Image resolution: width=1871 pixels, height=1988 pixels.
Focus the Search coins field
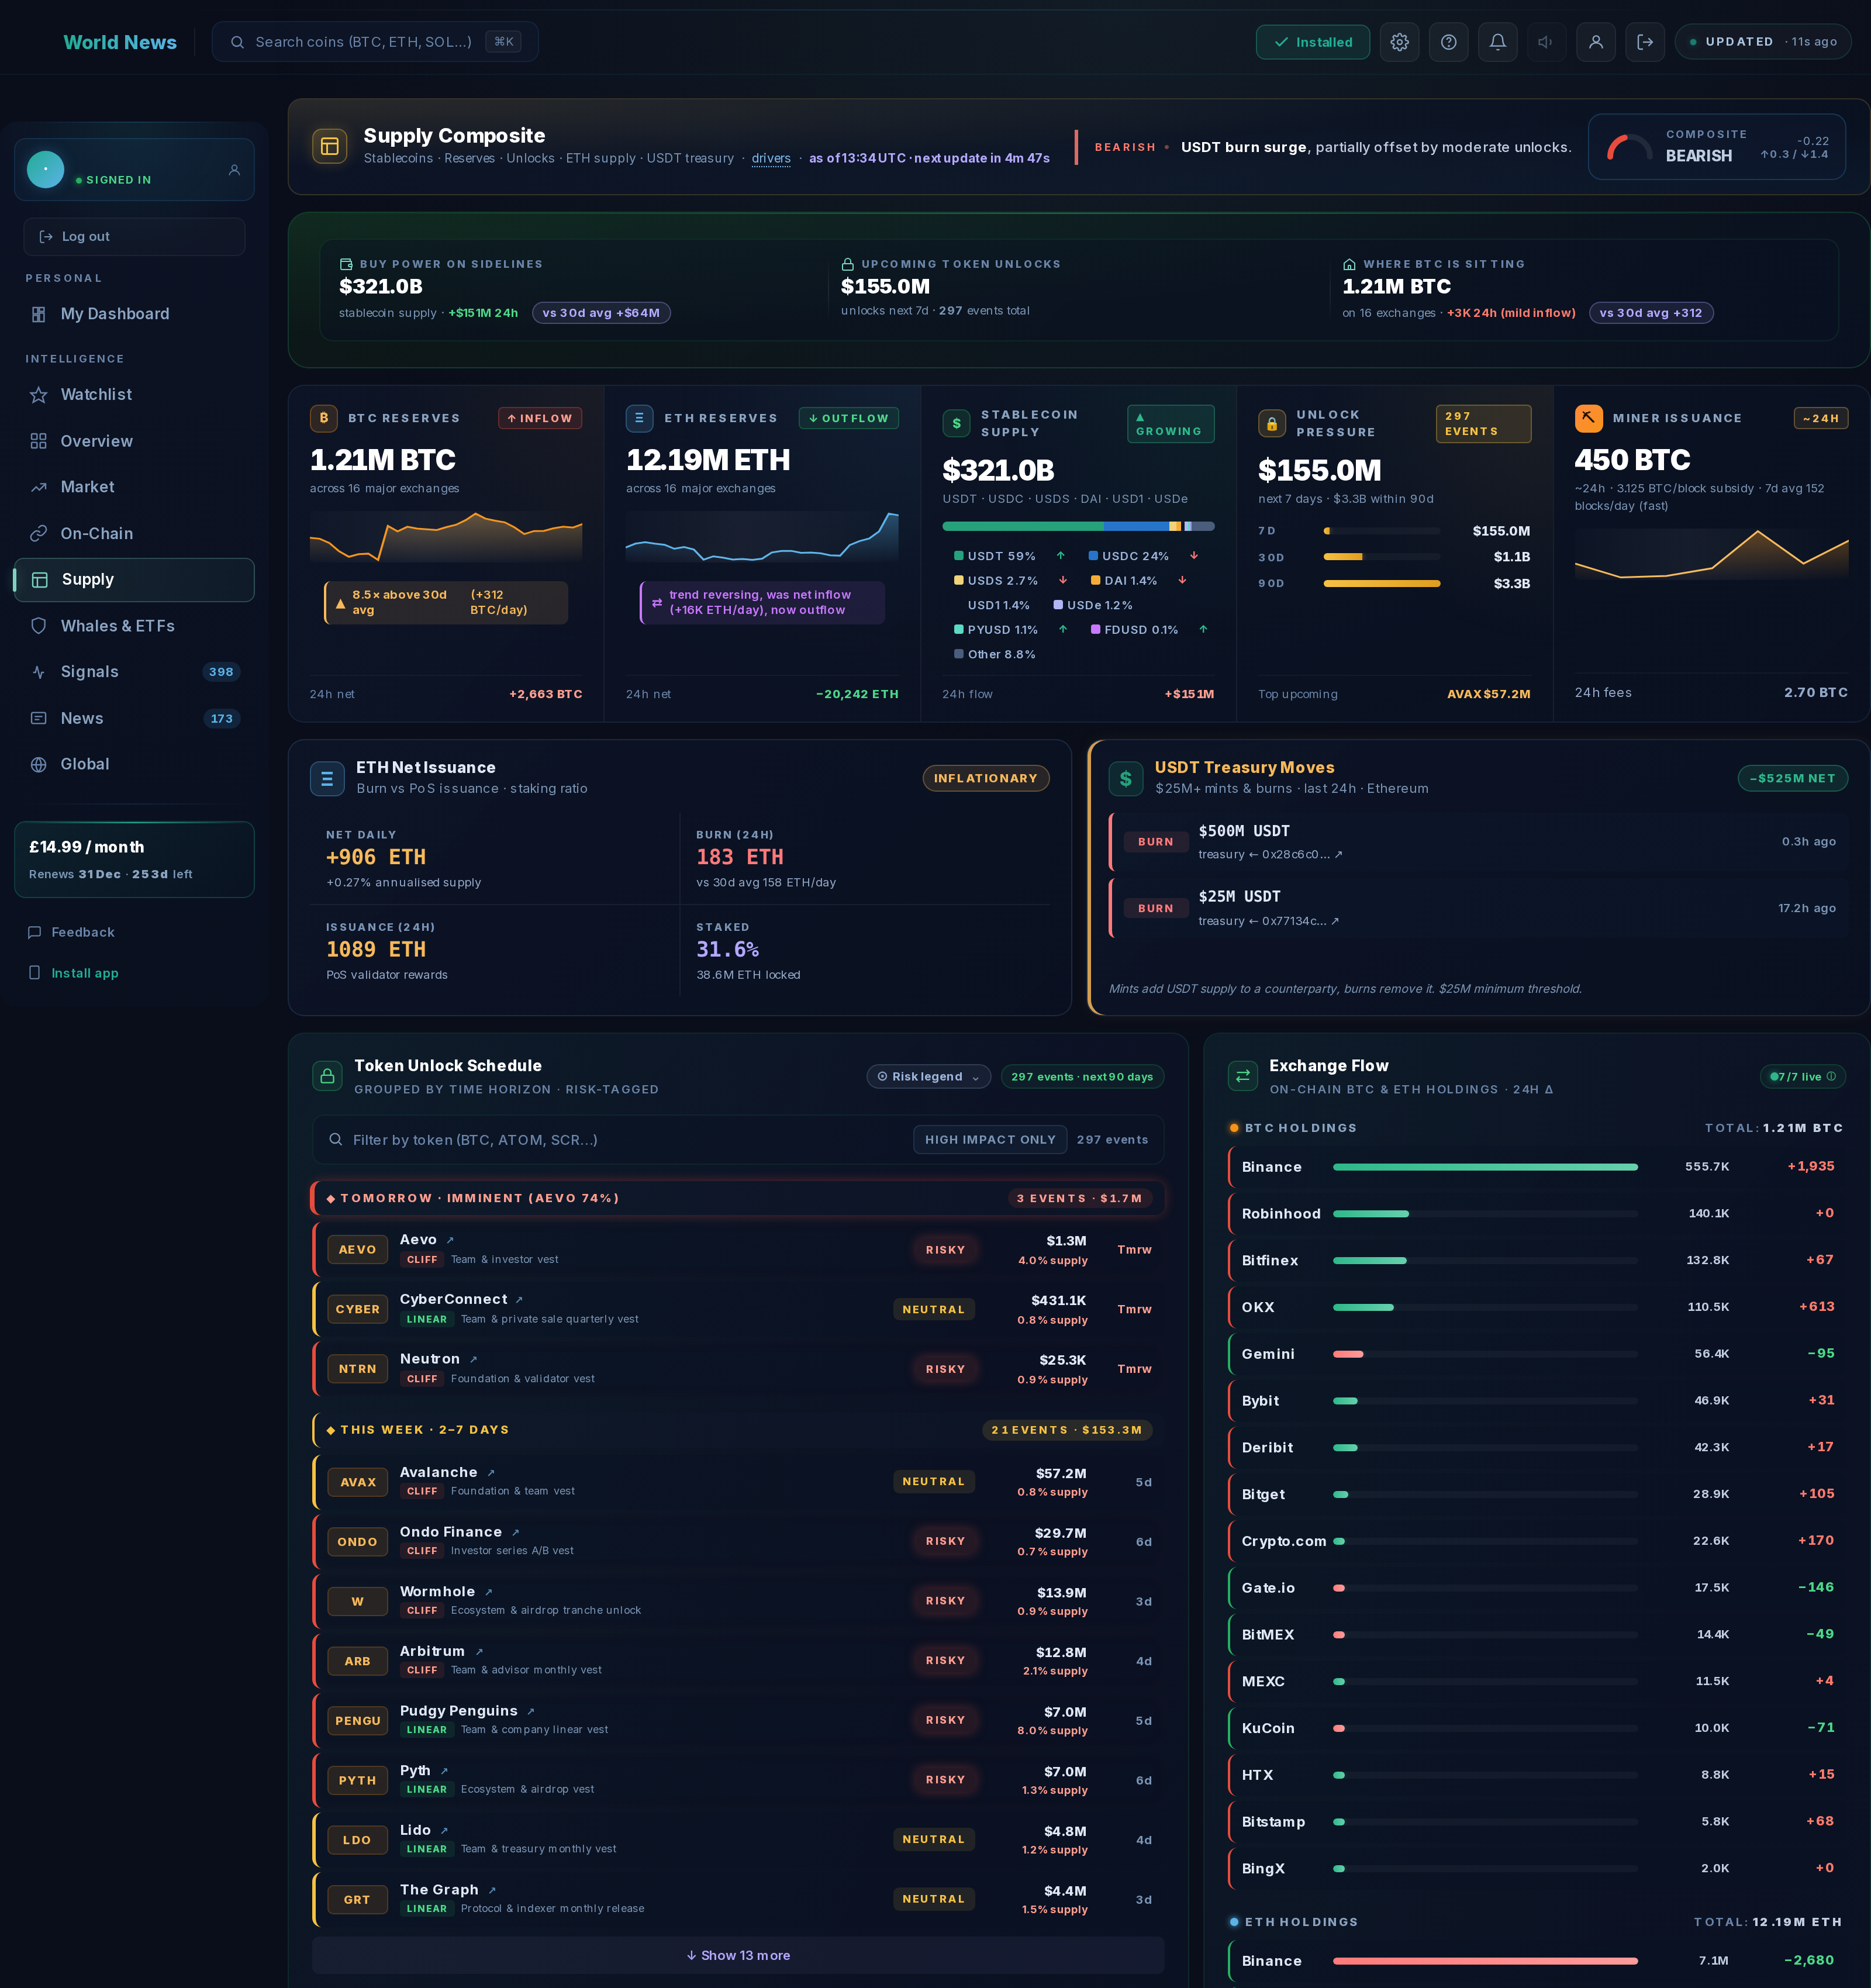[x=375, y=42]
